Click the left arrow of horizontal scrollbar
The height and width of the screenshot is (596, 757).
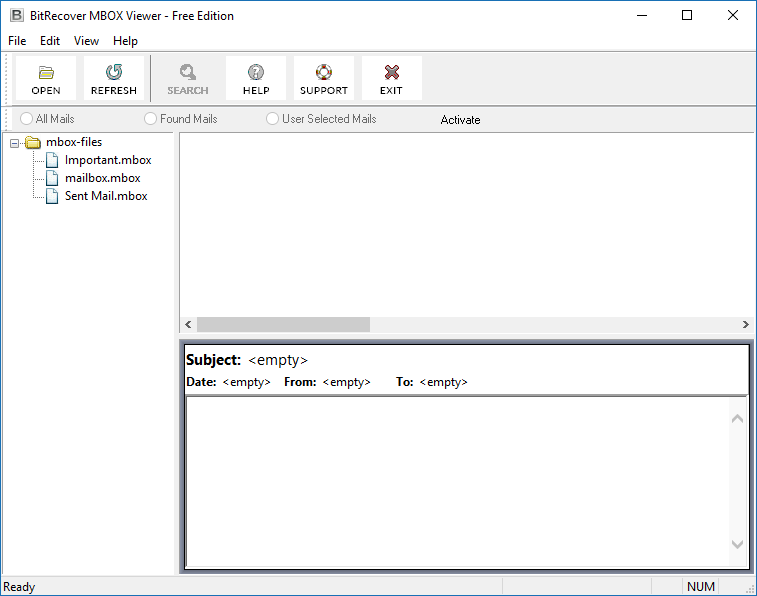188,324
